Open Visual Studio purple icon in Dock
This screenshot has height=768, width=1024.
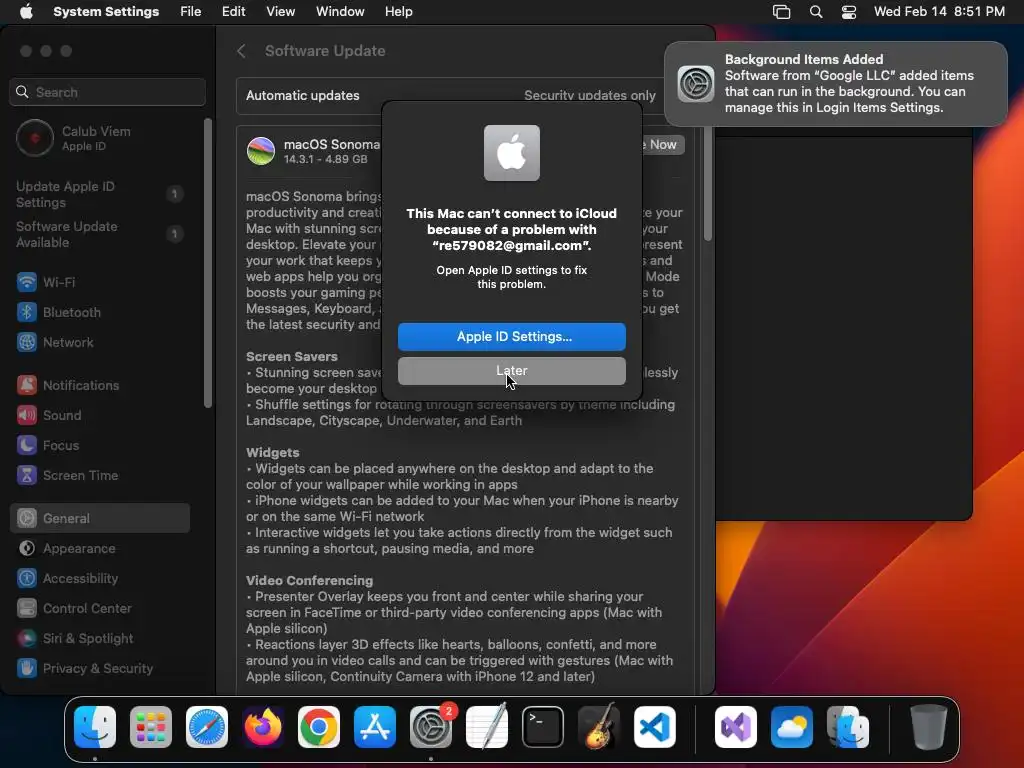tap(736, 727)
